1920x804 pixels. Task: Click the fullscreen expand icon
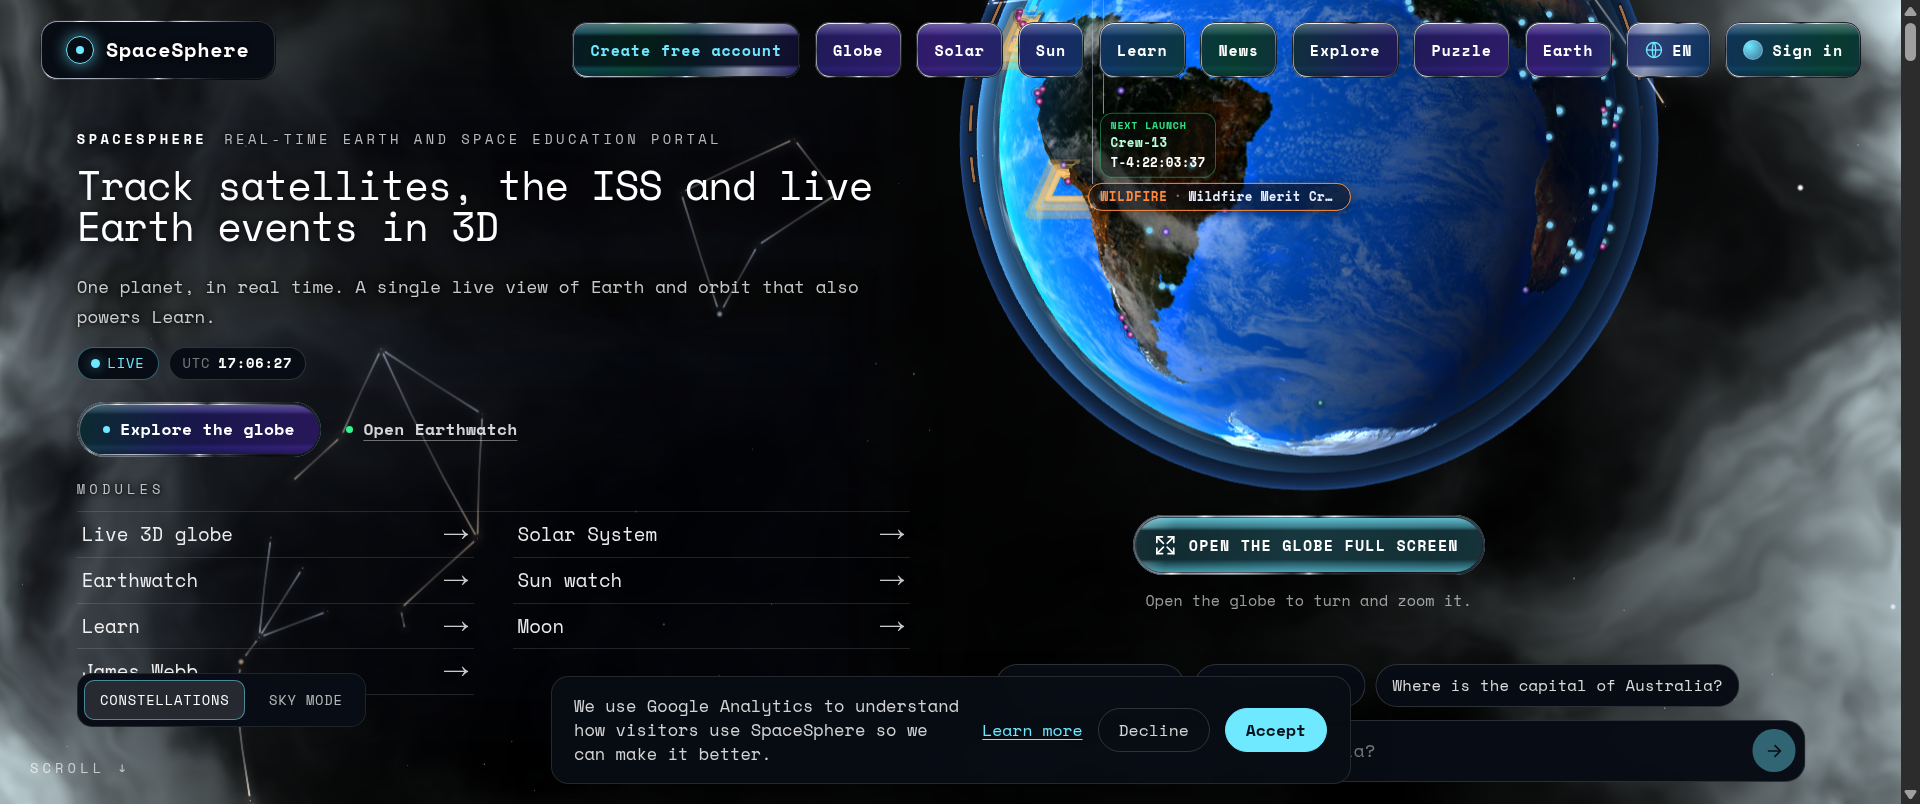coord(1165,545)
